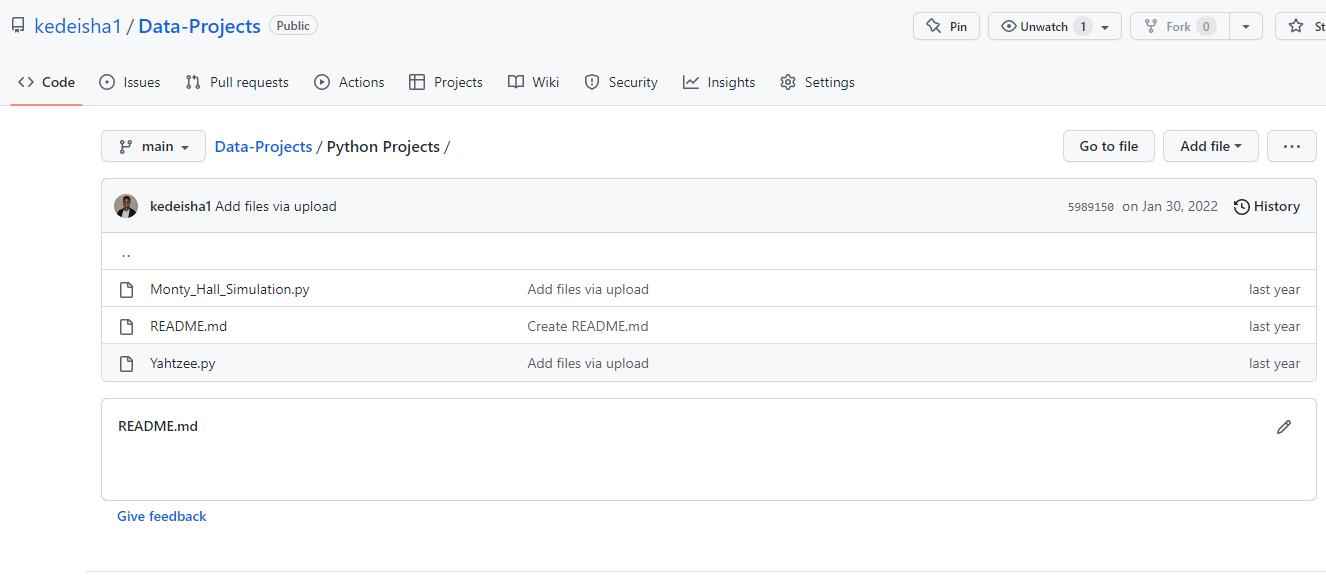Click last year timestamp for Monty_Hall_Simulation.py

click(1275, 289)
